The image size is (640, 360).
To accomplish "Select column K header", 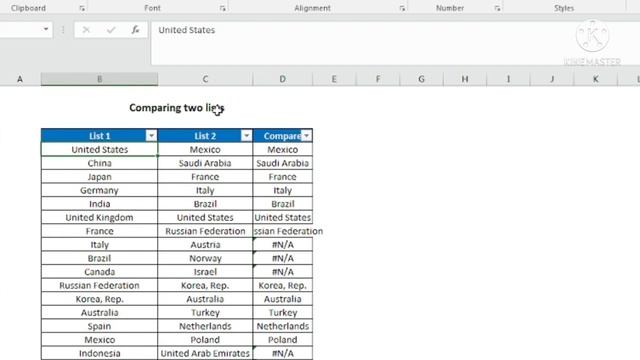I will tap(596, 79).
